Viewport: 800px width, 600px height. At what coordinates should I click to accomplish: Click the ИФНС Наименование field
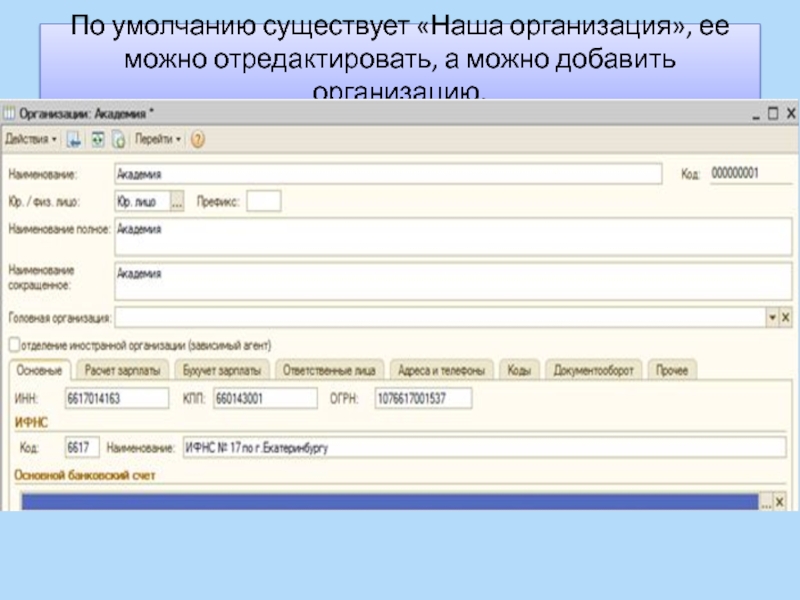click(482, 447)
